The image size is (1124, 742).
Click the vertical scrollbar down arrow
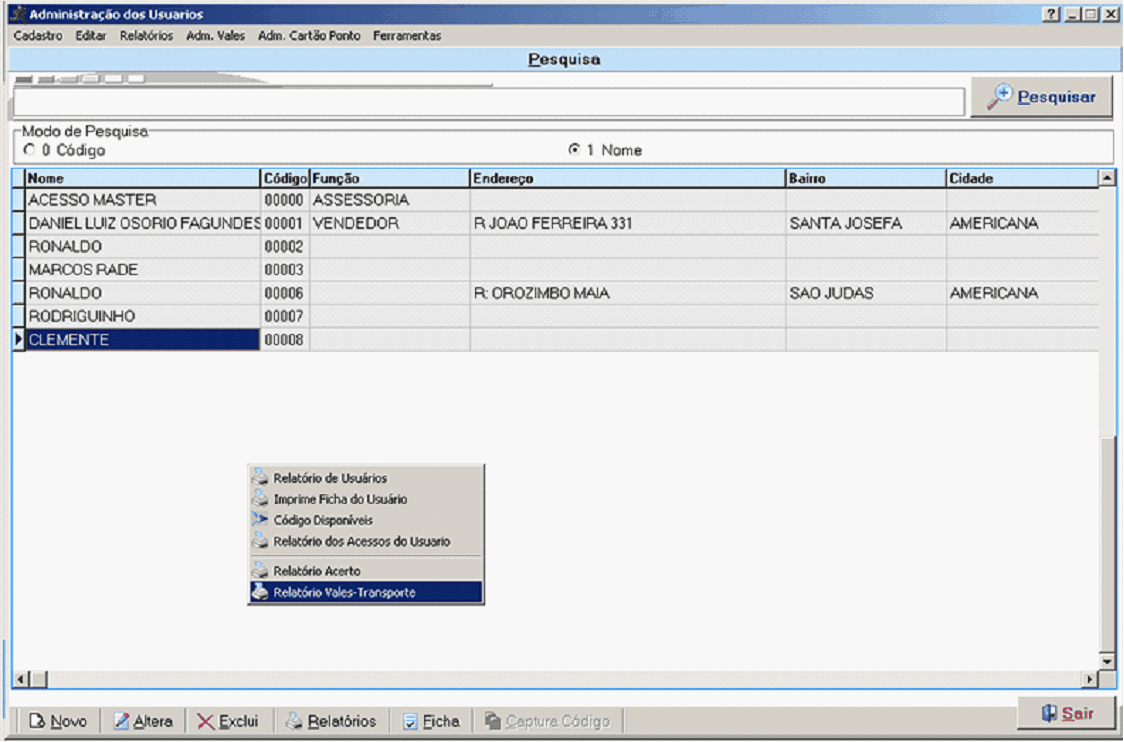point(1107,661)
